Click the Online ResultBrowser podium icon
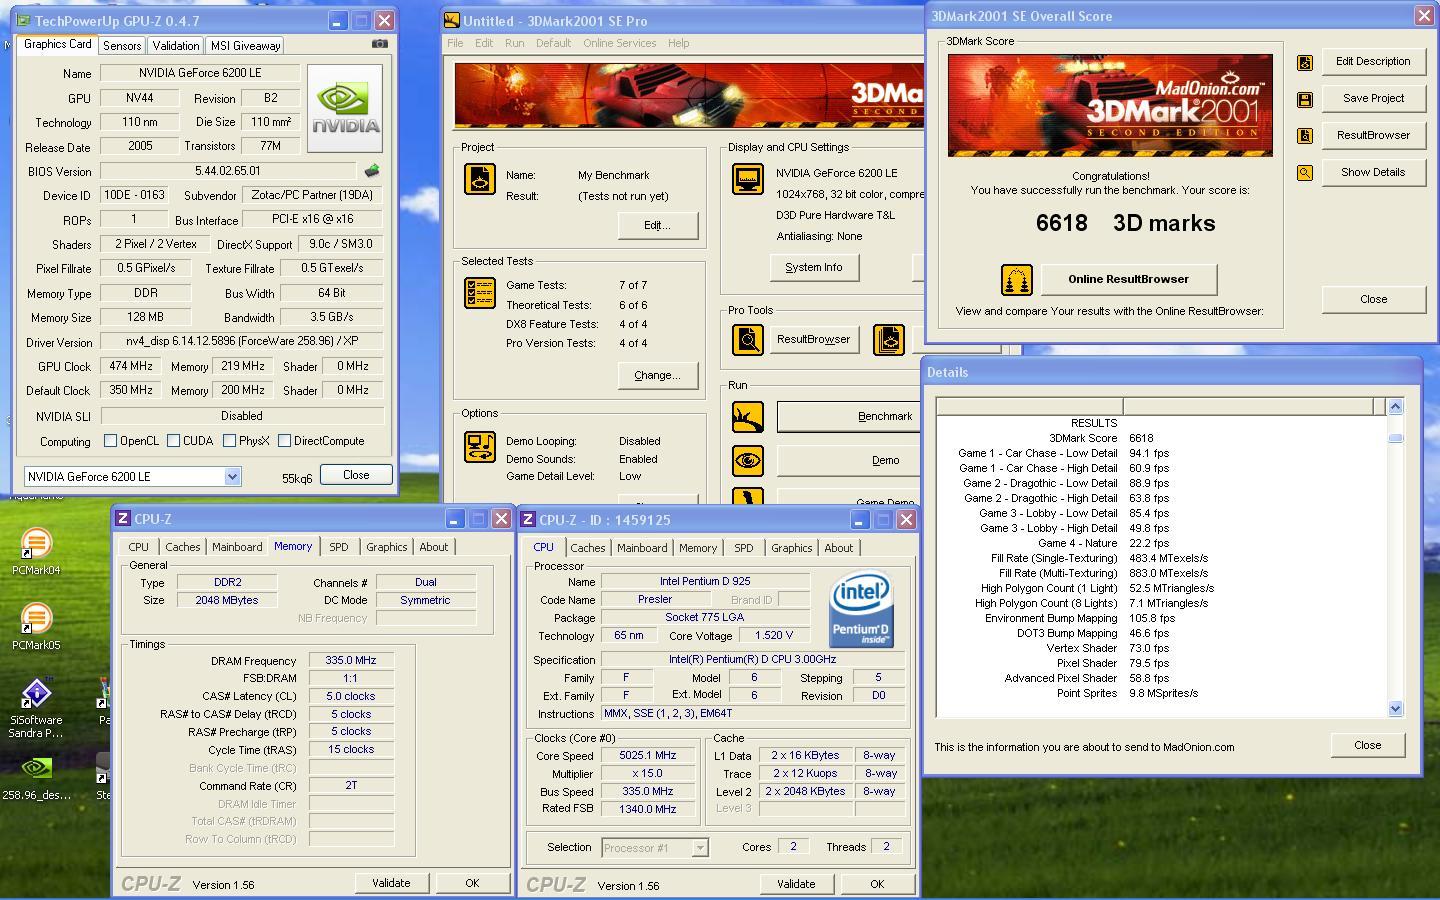 pos(1017,280)
